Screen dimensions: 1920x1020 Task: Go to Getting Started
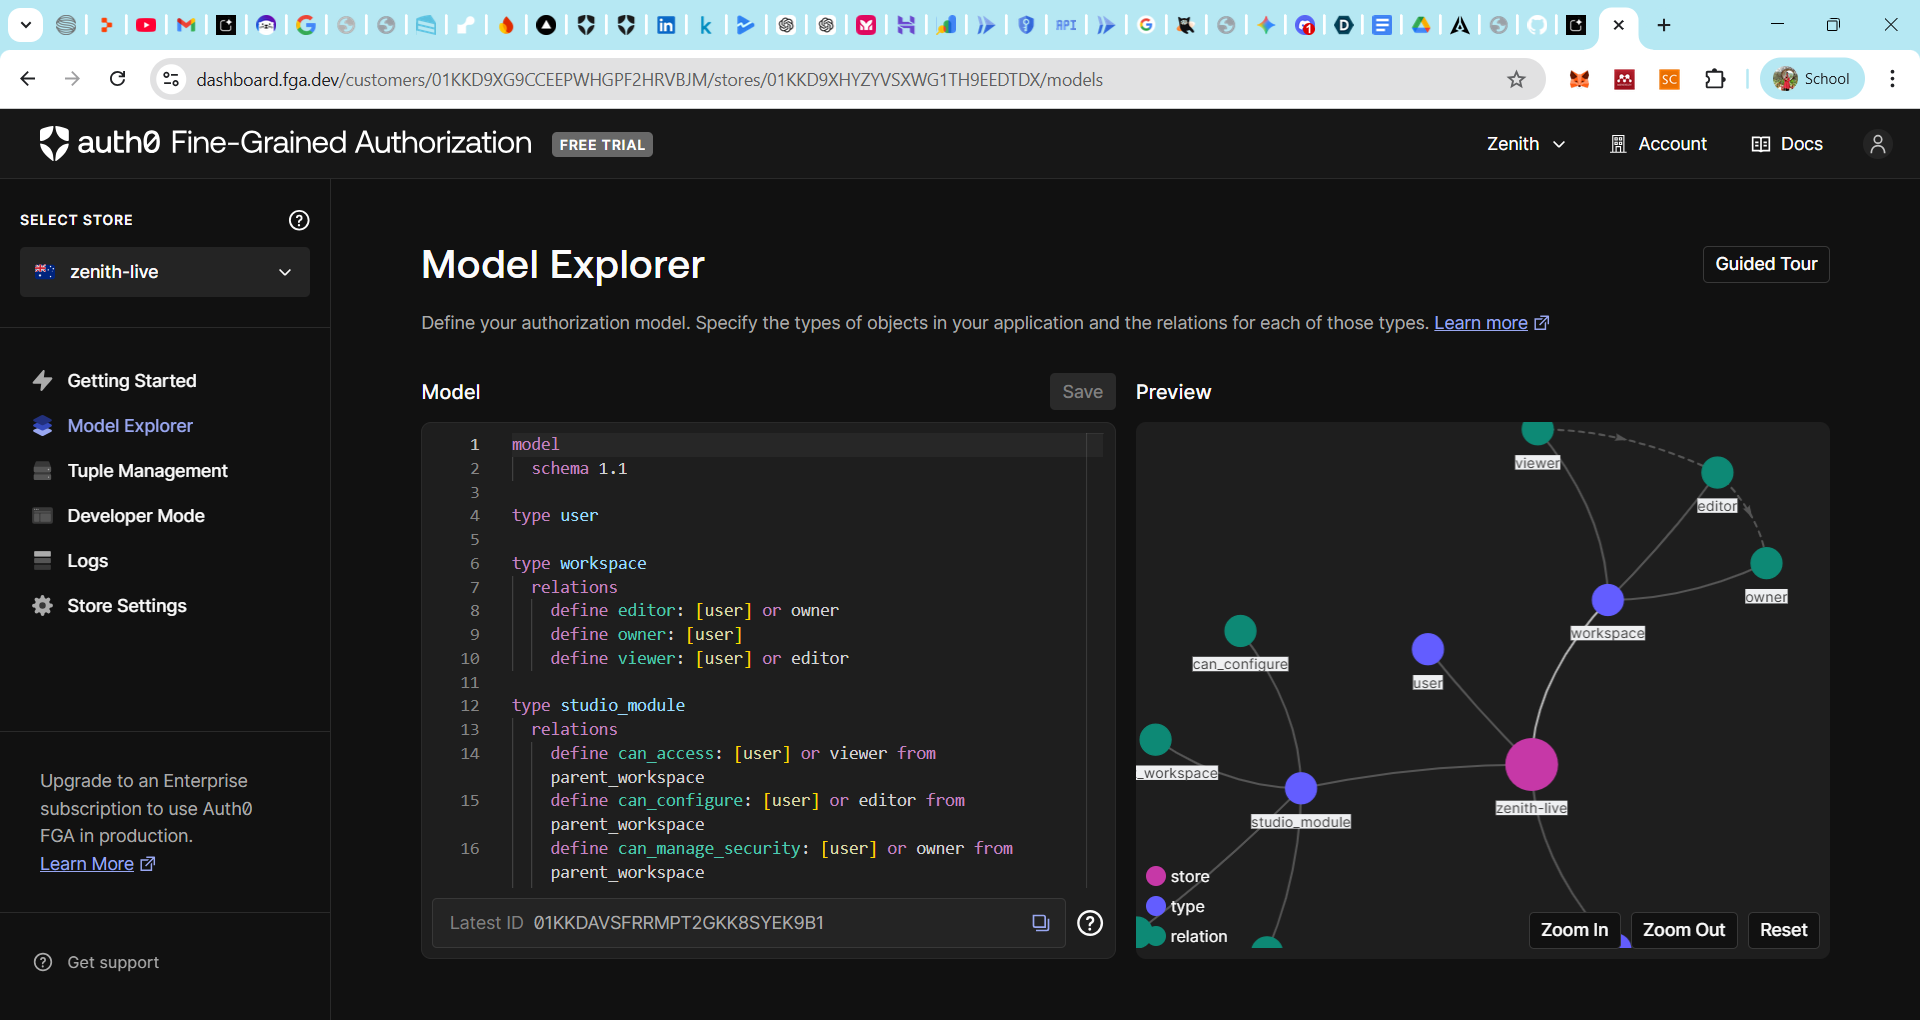coord(132,381)
